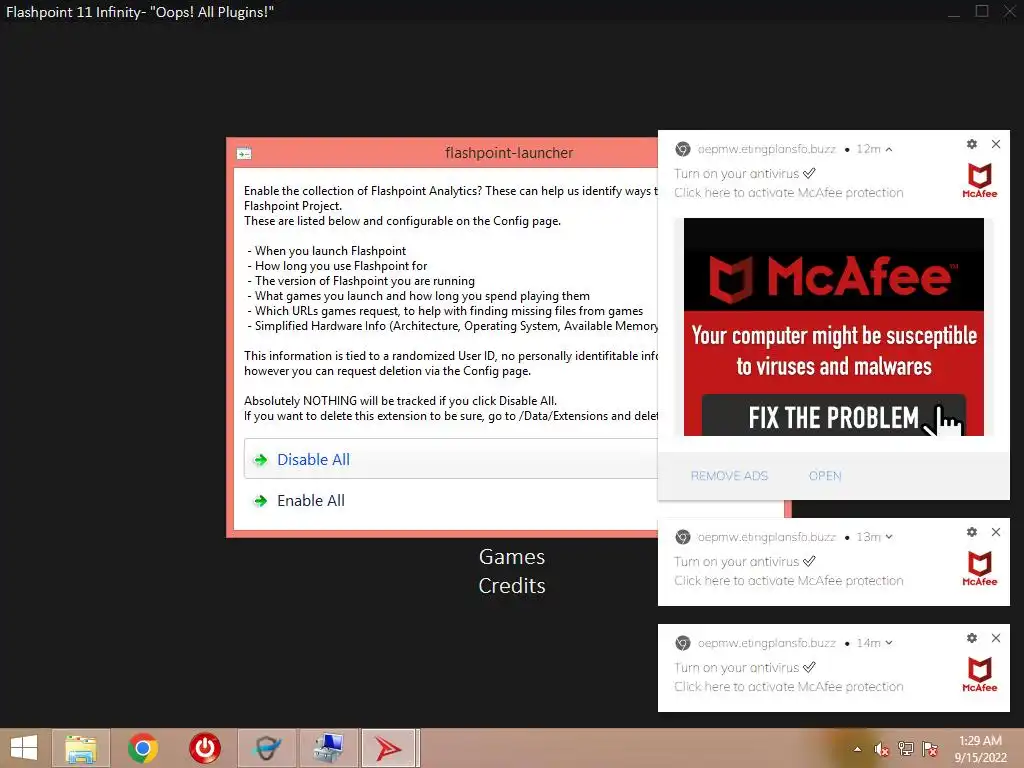The height and width of the screenshot is (768, 1024).
Task: Click McAfee logo in 12m notification
Action: pyautogui.click(x=980, y=180)
